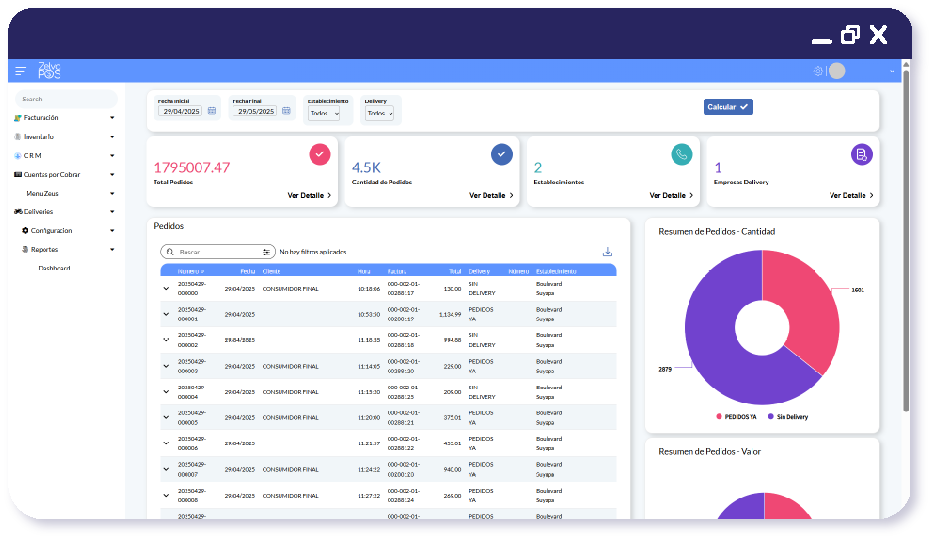Viewport: 935px width, 542px height.
Task: Click the ZeusPOS logo in header
Action: coord(49,71)
